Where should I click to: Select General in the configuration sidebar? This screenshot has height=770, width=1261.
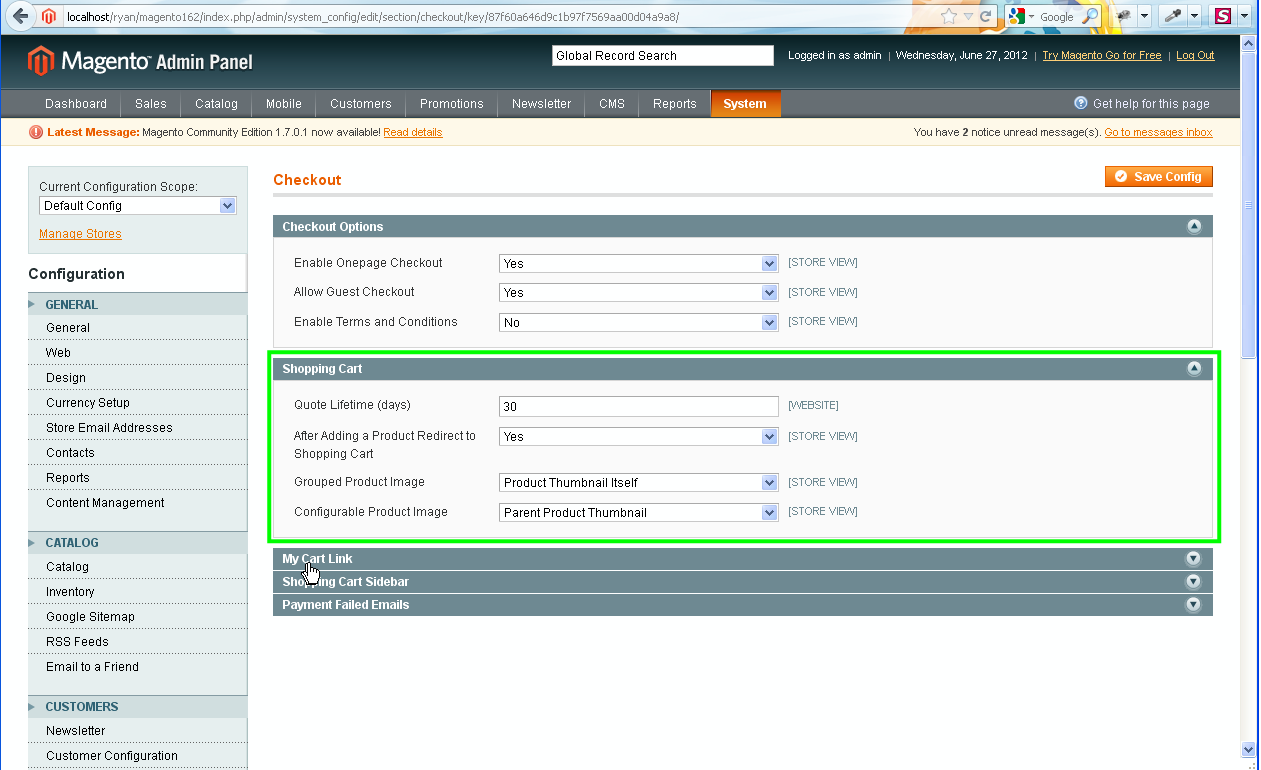click(x=68, y=328)
